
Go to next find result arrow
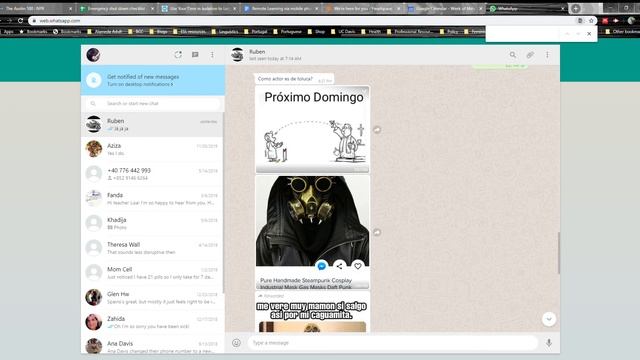[578, 34]
